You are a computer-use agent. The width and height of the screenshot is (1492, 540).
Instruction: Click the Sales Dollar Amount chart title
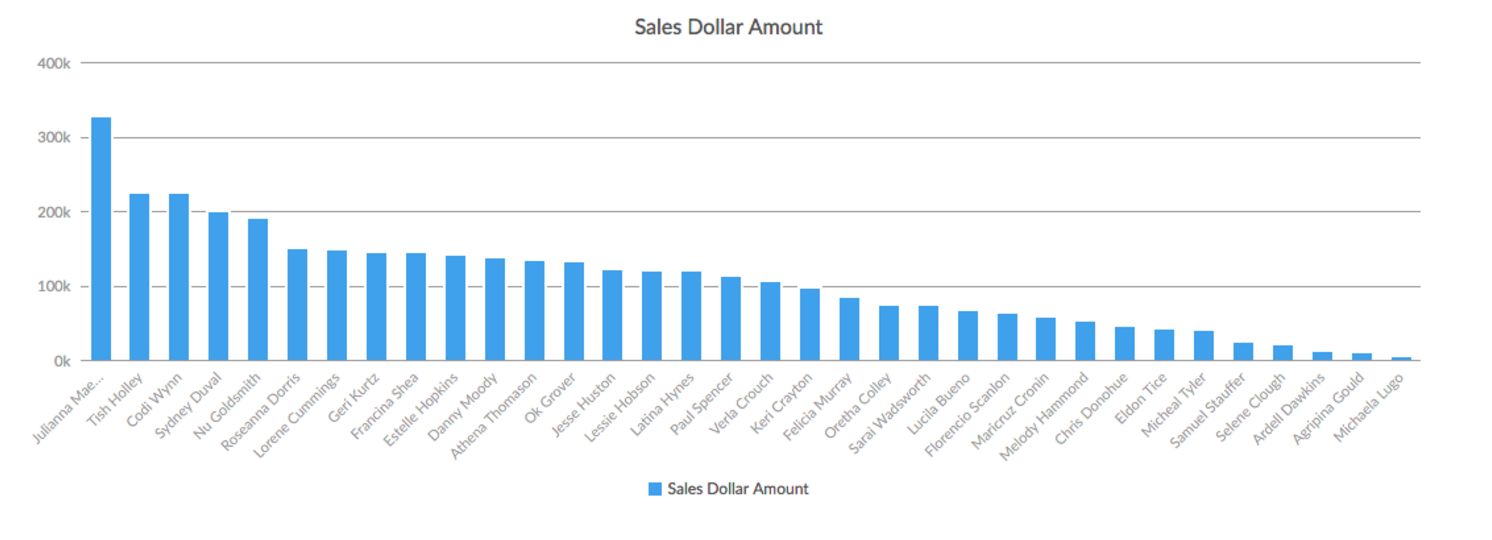point(728,27)
